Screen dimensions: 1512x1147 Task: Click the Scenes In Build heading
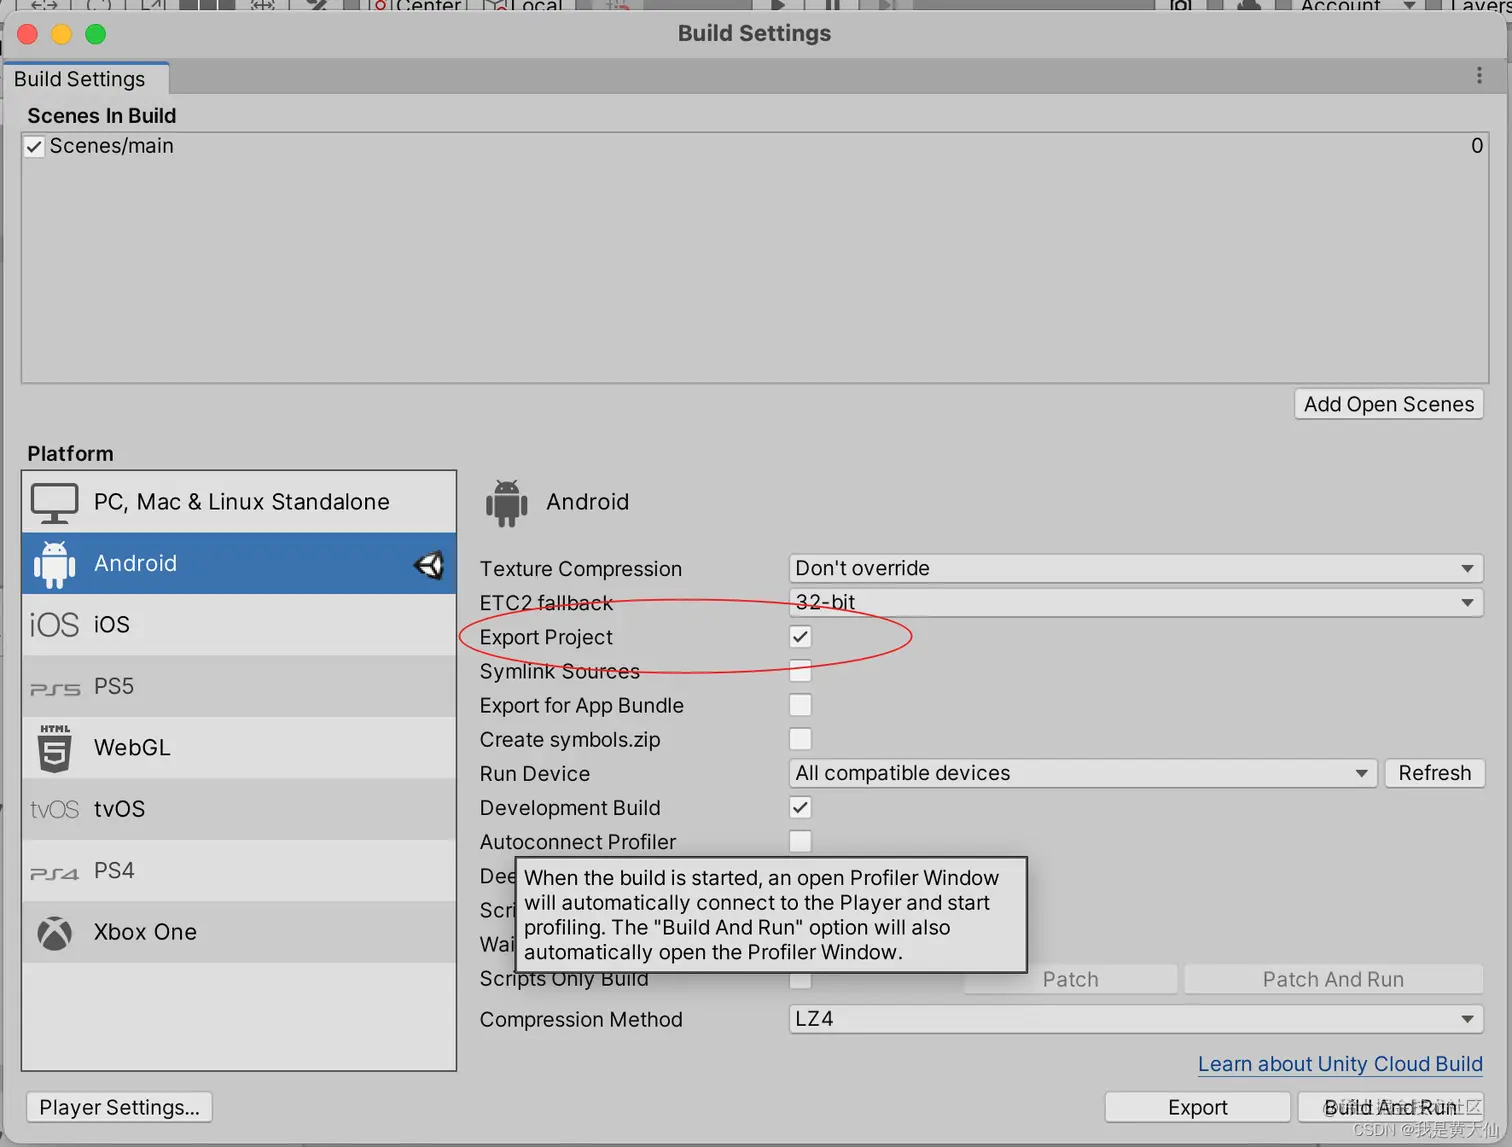[101, 116]
